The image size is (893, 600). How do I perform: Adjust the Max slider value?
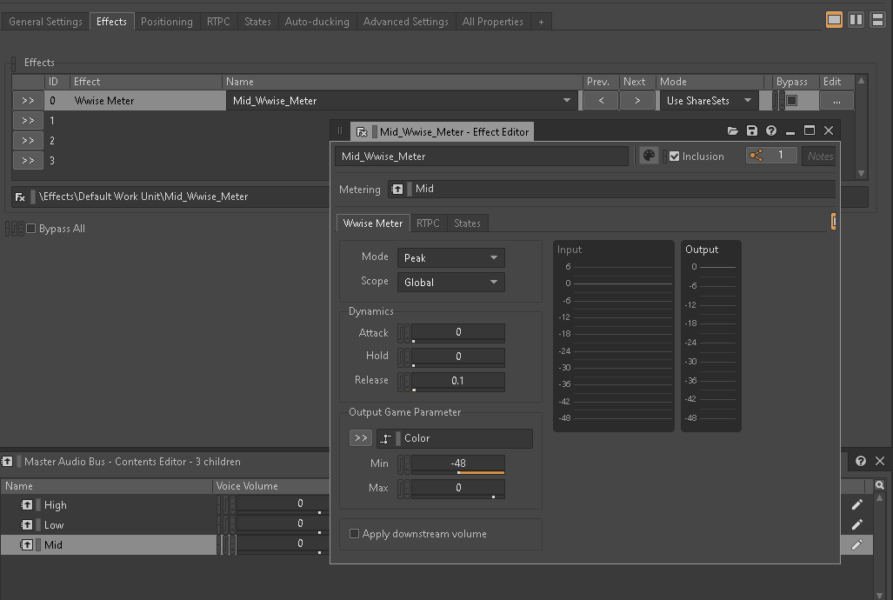[x=458, y=488]
